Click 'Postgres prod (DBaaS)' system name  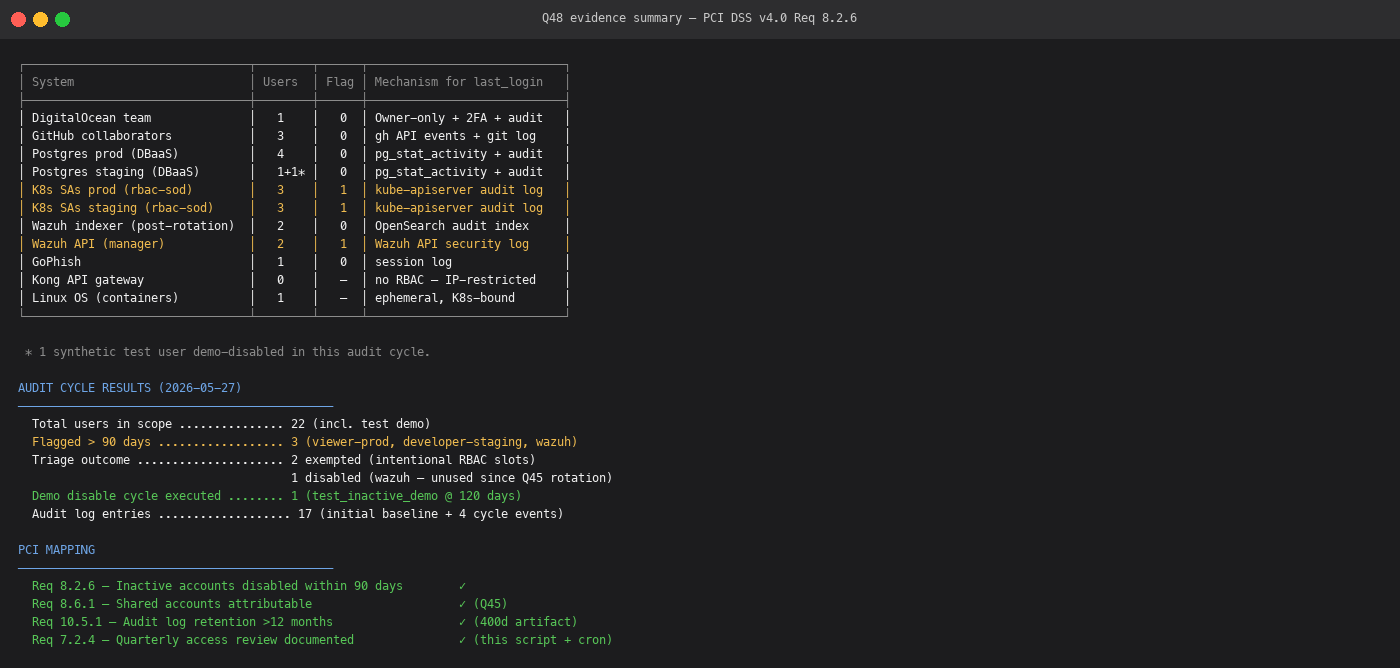(x=106, y=154)
